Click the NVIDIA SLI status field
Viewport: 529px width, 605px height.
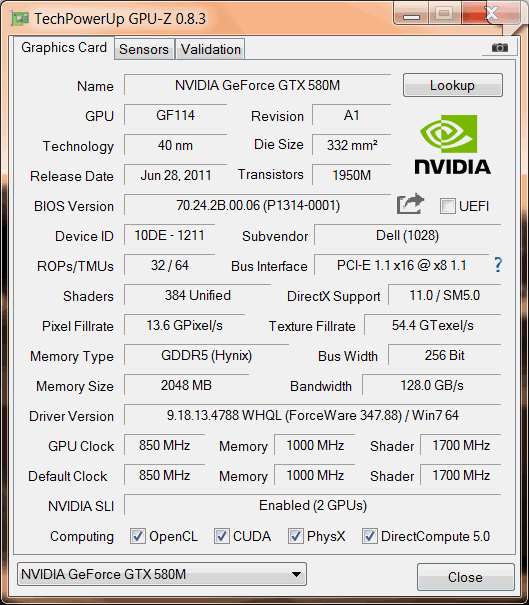(x=313, y=505)
